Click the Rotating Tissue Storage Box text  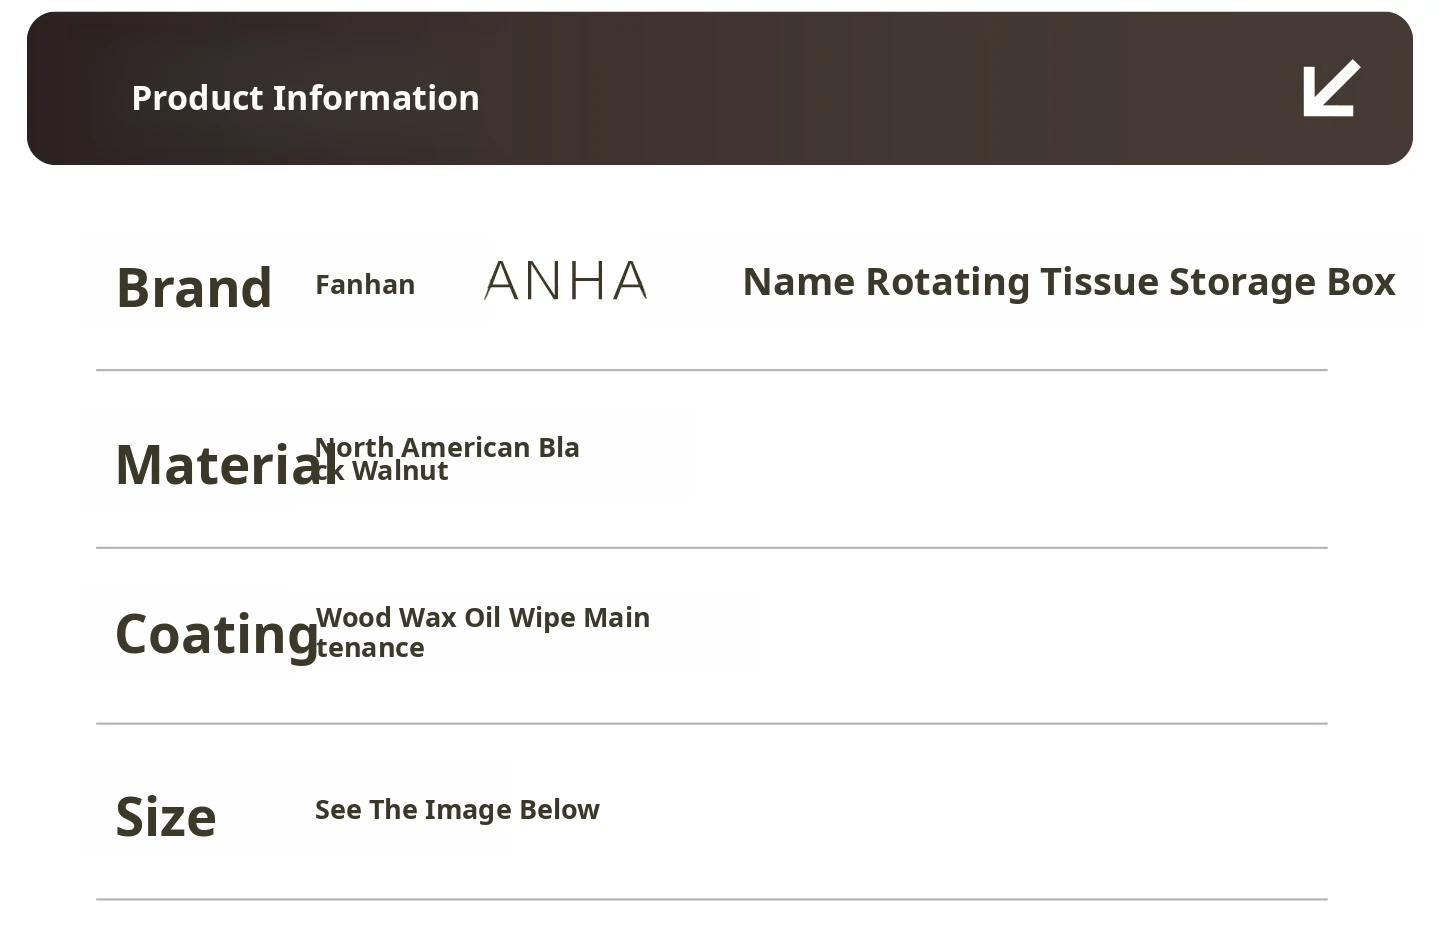click(x=1130, y=282)
